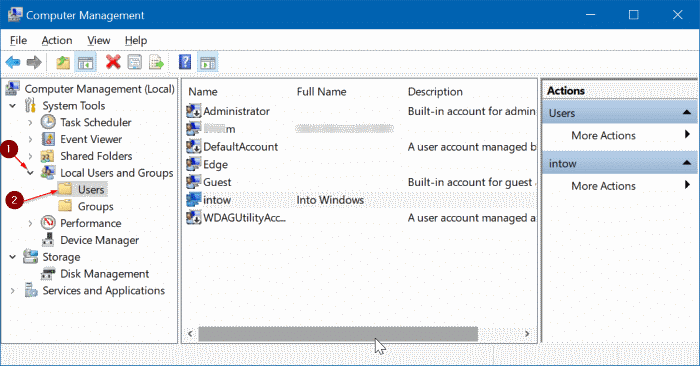The image size is (700, 366).
Task: Click the System Tools wrench icon
Action: [x=30, y=105]
